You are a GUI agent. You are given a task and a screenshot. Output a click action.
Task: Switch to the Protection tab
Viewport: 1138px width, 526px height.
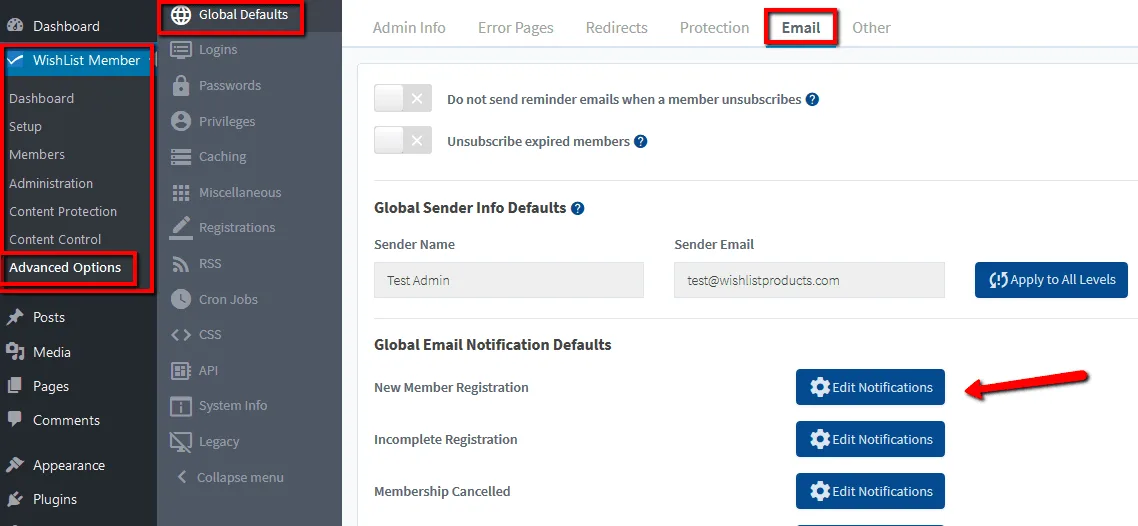coord(715,28)
